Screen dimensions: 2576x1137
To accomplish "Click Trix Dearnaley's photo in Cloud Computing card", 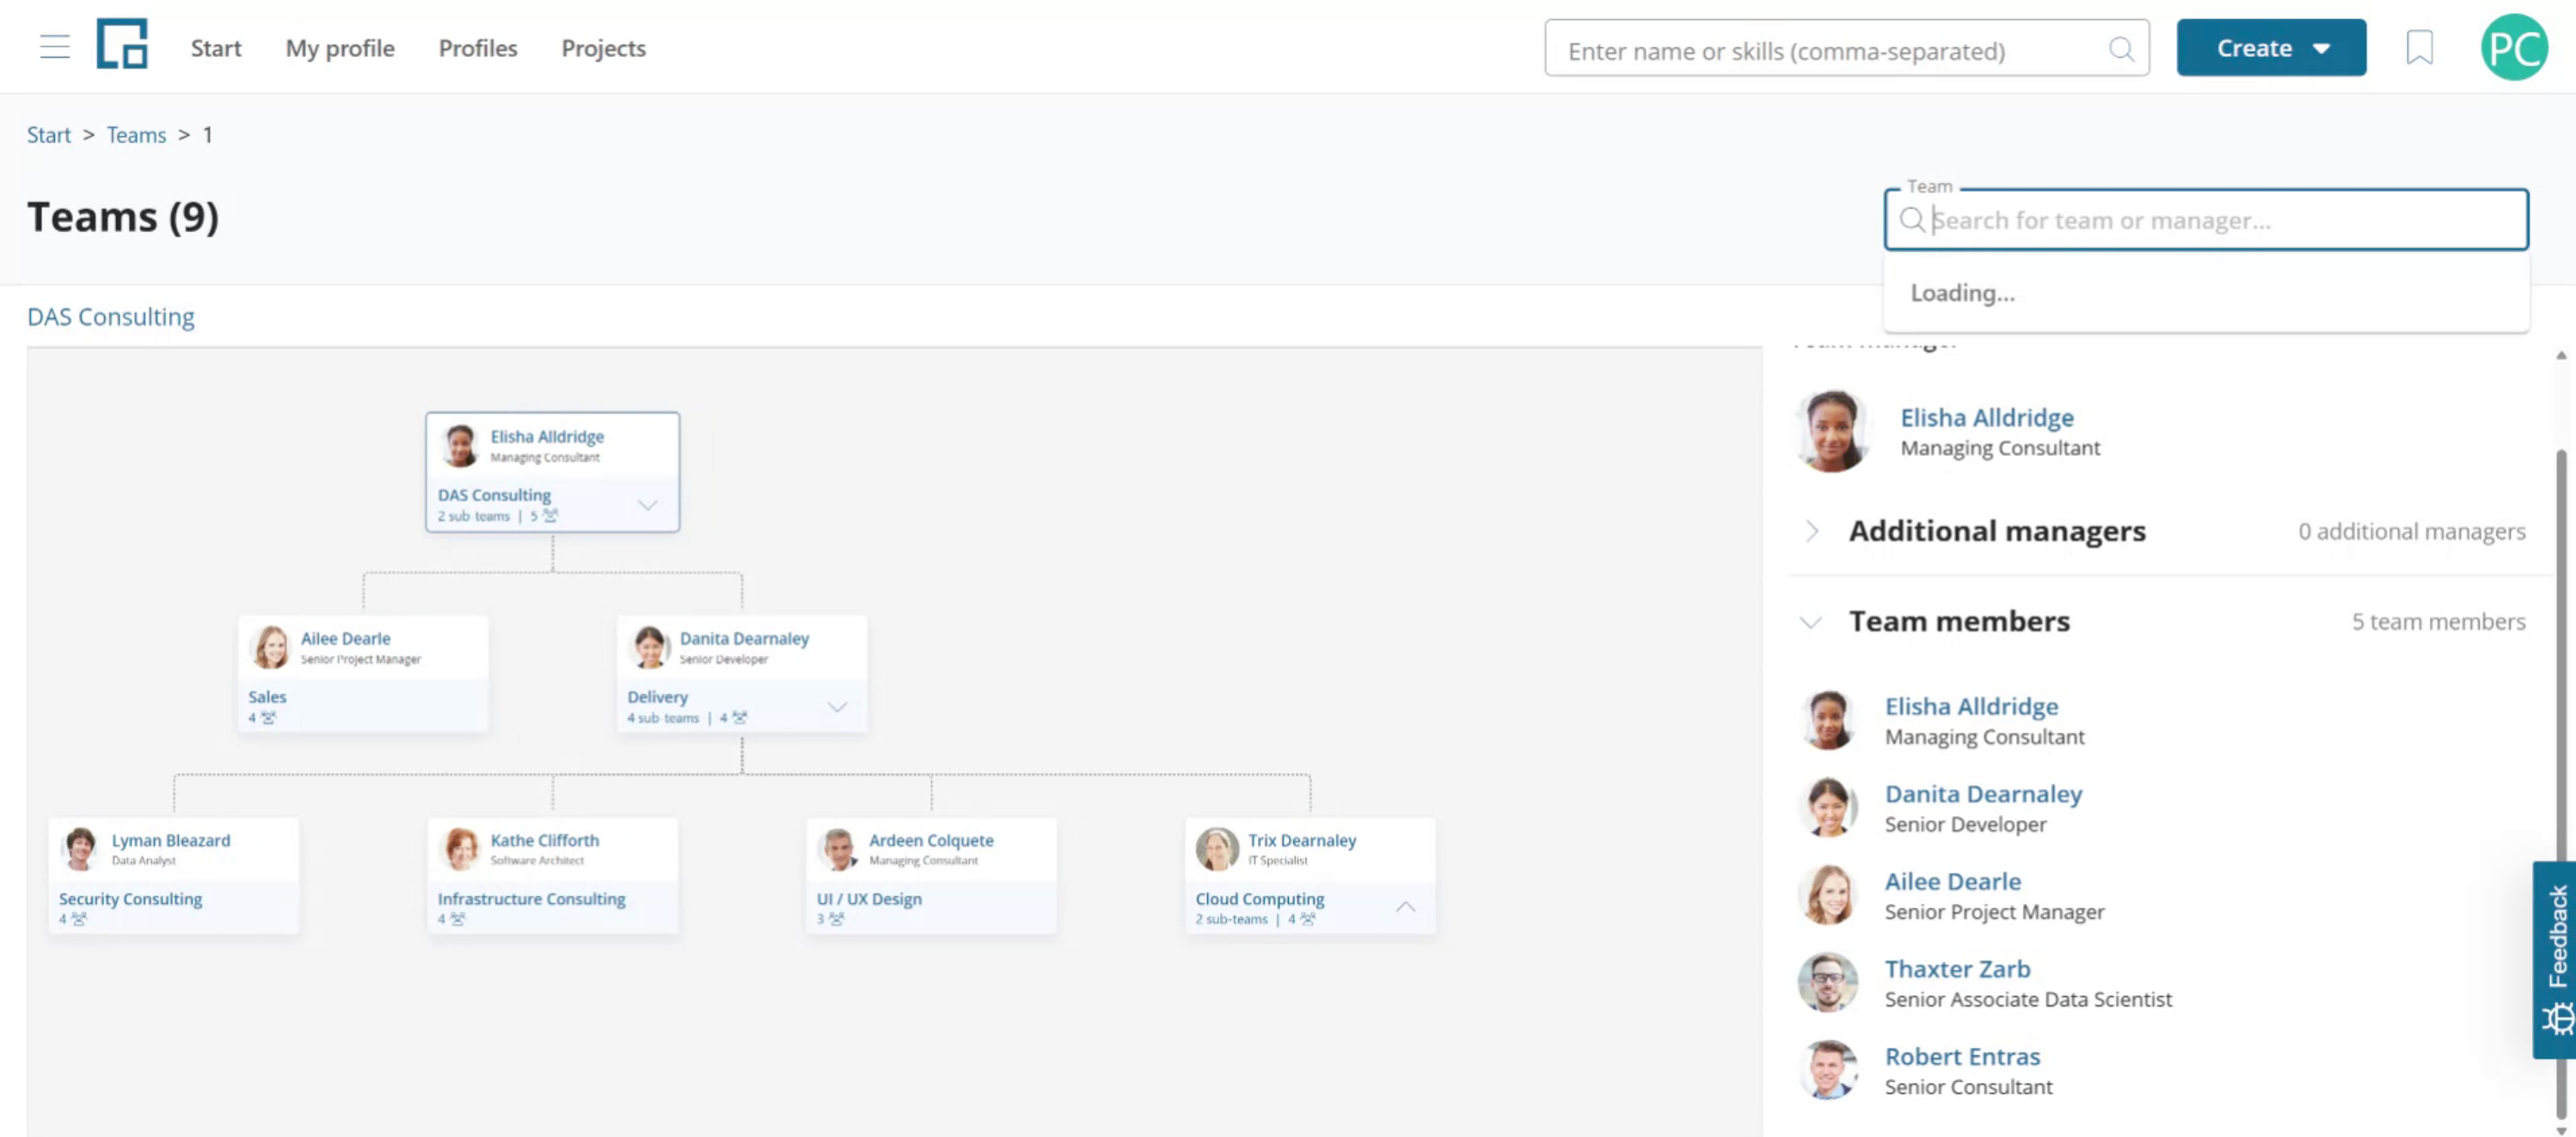I will pos(1217,849).
